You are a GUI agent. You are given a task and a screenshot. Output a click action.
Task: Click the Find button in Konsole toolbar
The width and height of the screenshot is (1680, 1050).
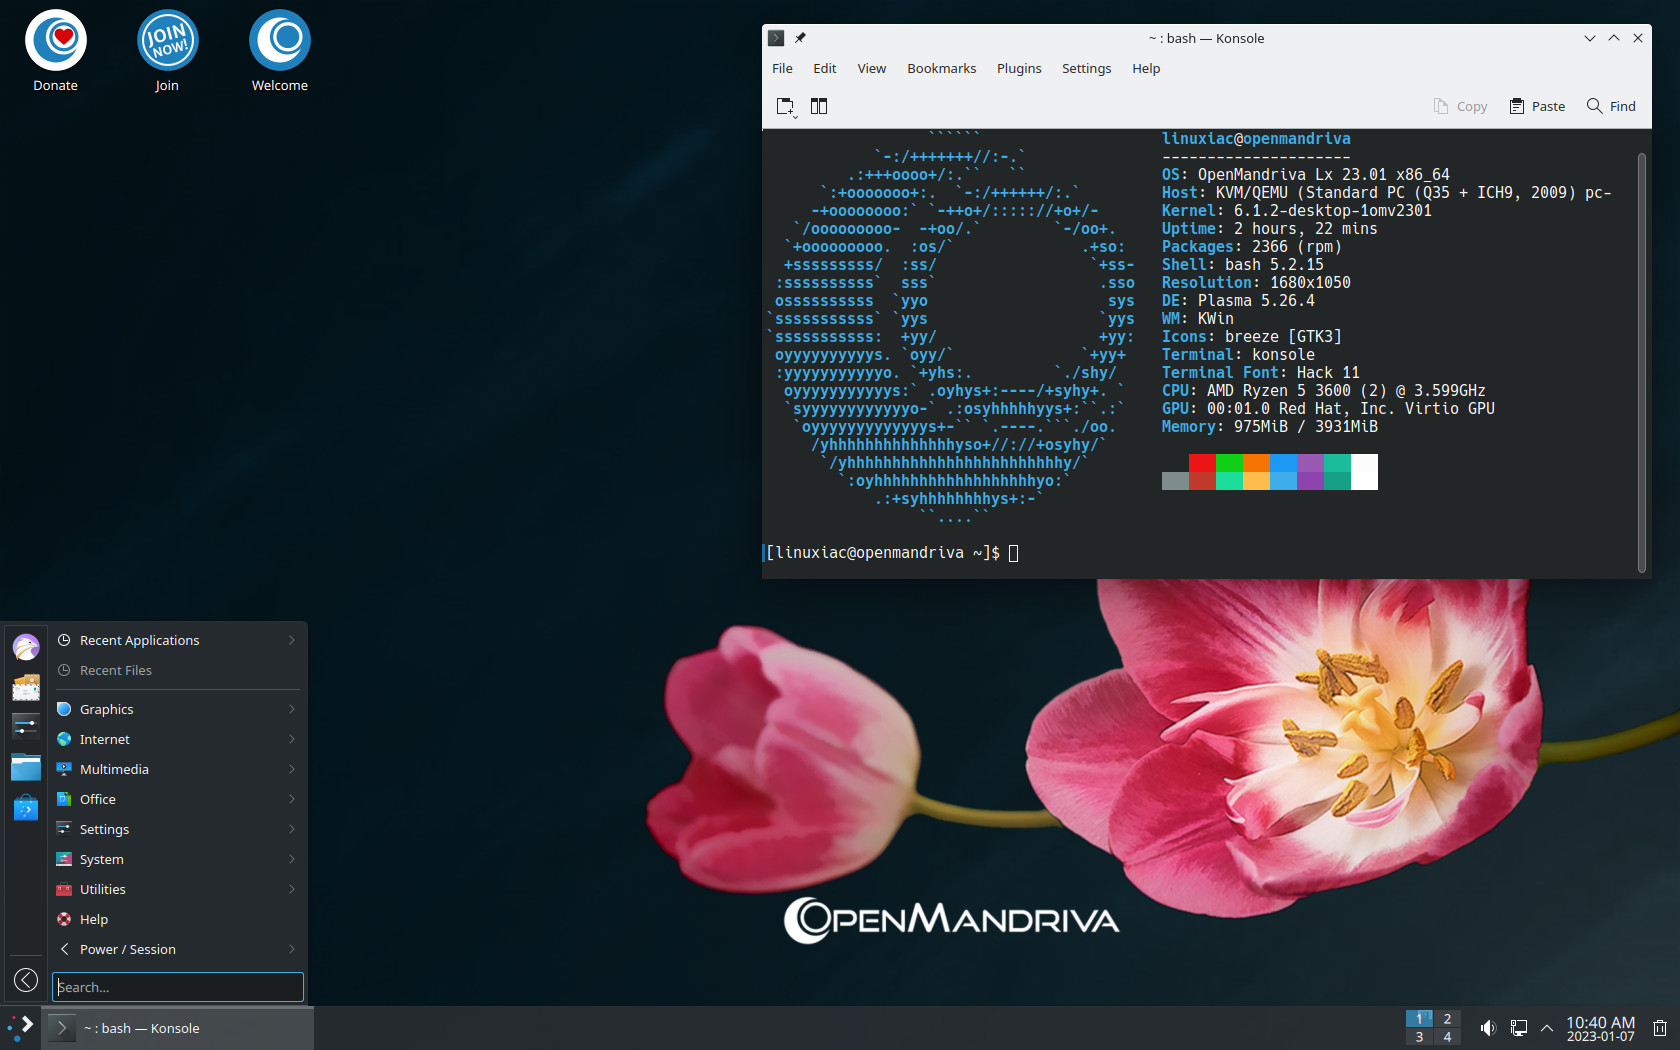coord(1611,106)
